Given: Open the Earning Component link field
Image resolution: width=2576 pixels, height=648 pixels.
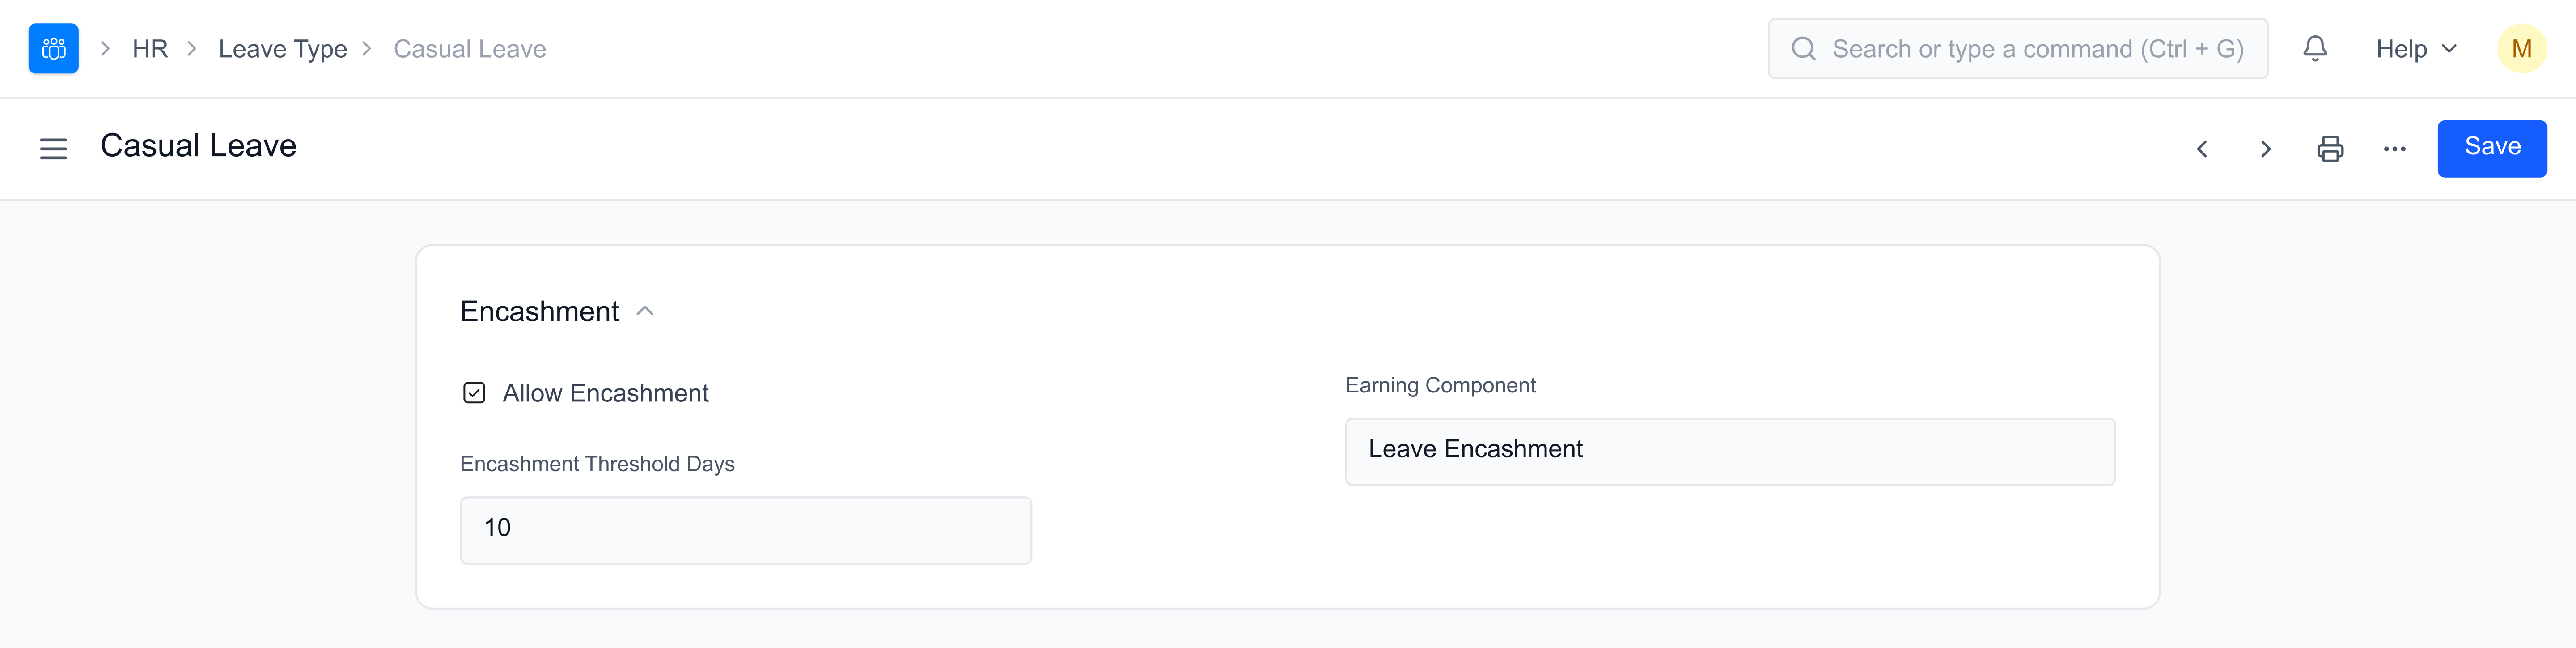Looking at the screenshot, I should coord(1729,451).
